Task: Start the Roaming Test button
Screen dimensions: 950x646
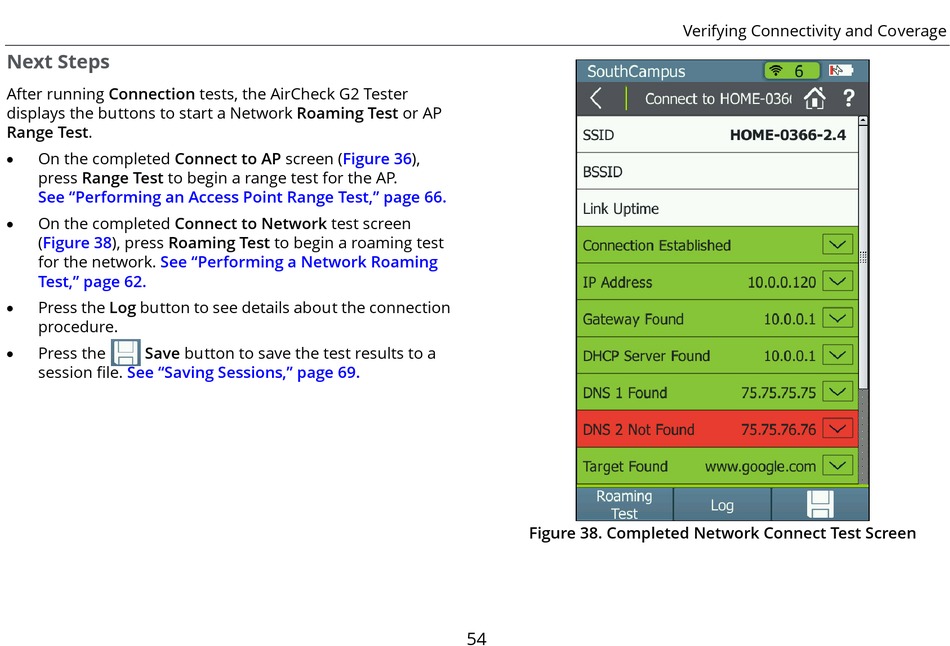Action: (625, 504)
